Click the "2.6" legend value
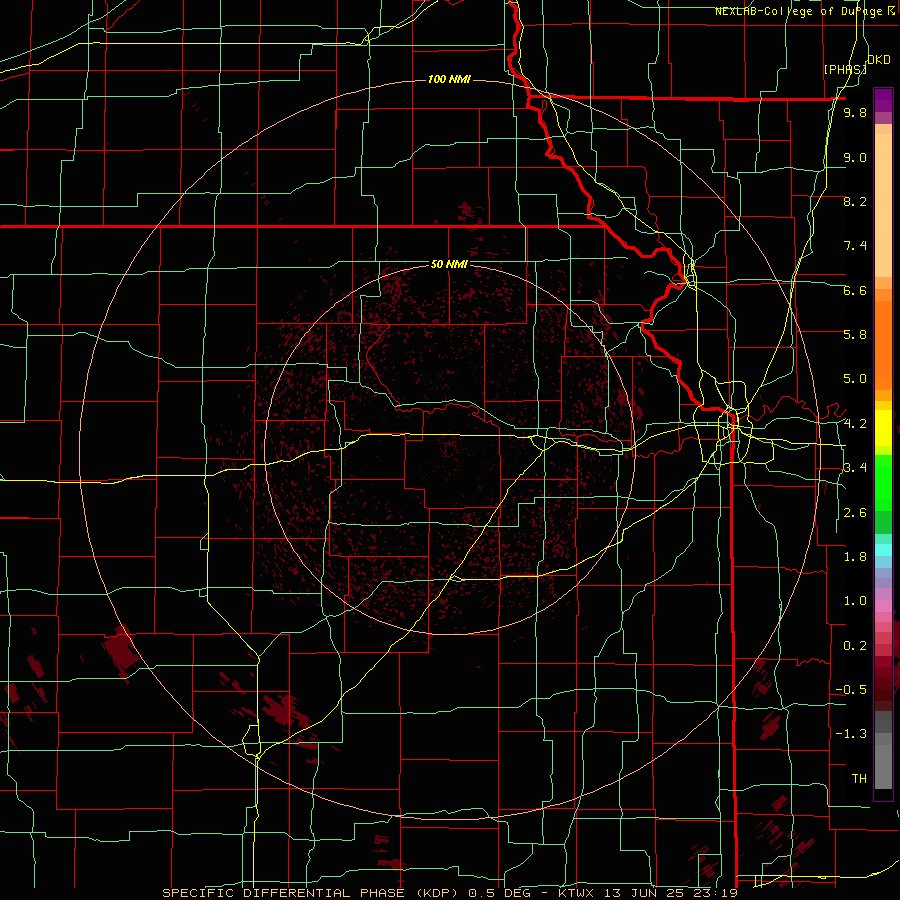Screen dimensions: 900x900 coord(855,513)
